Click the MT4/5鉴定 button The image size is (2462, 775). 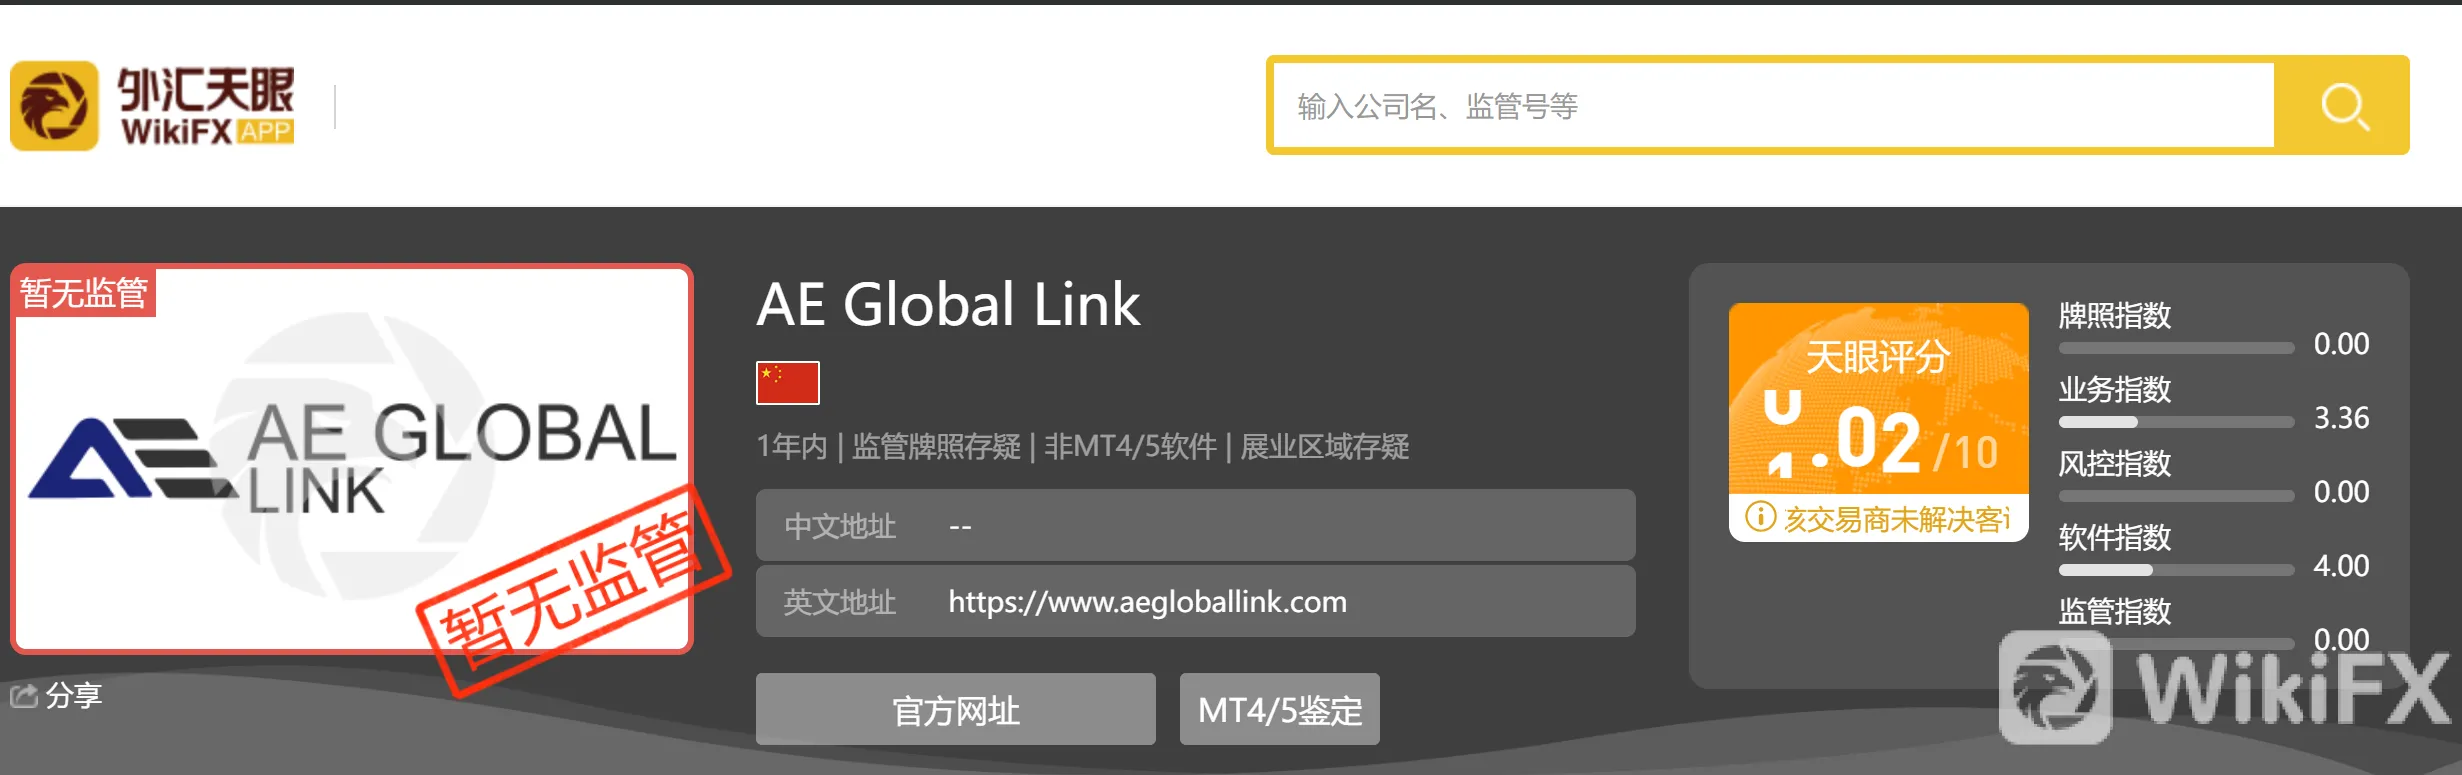click(1280, 710)
